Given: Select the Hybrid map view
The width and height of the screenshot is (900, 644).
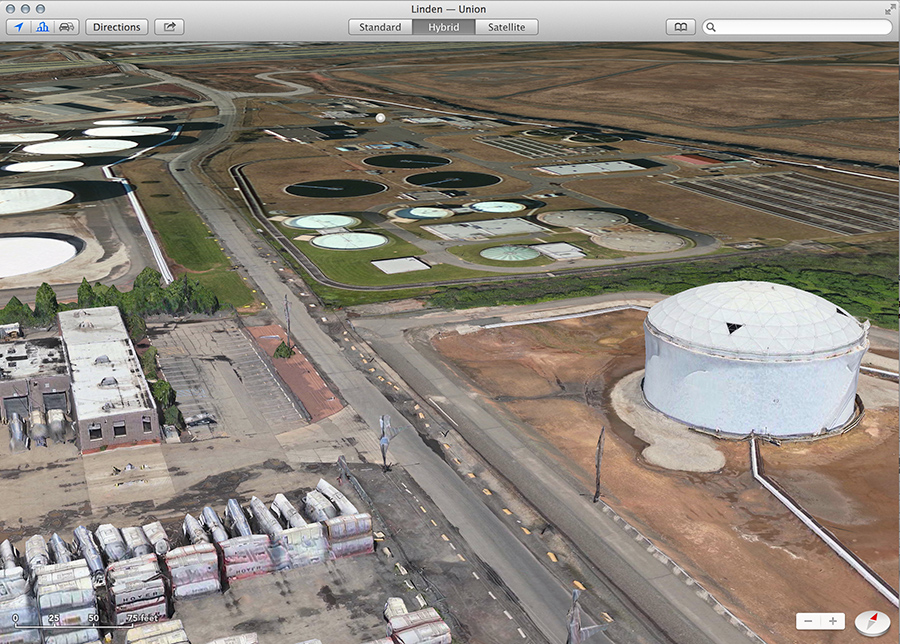Looking at the screenshot, I should [443, 27].
